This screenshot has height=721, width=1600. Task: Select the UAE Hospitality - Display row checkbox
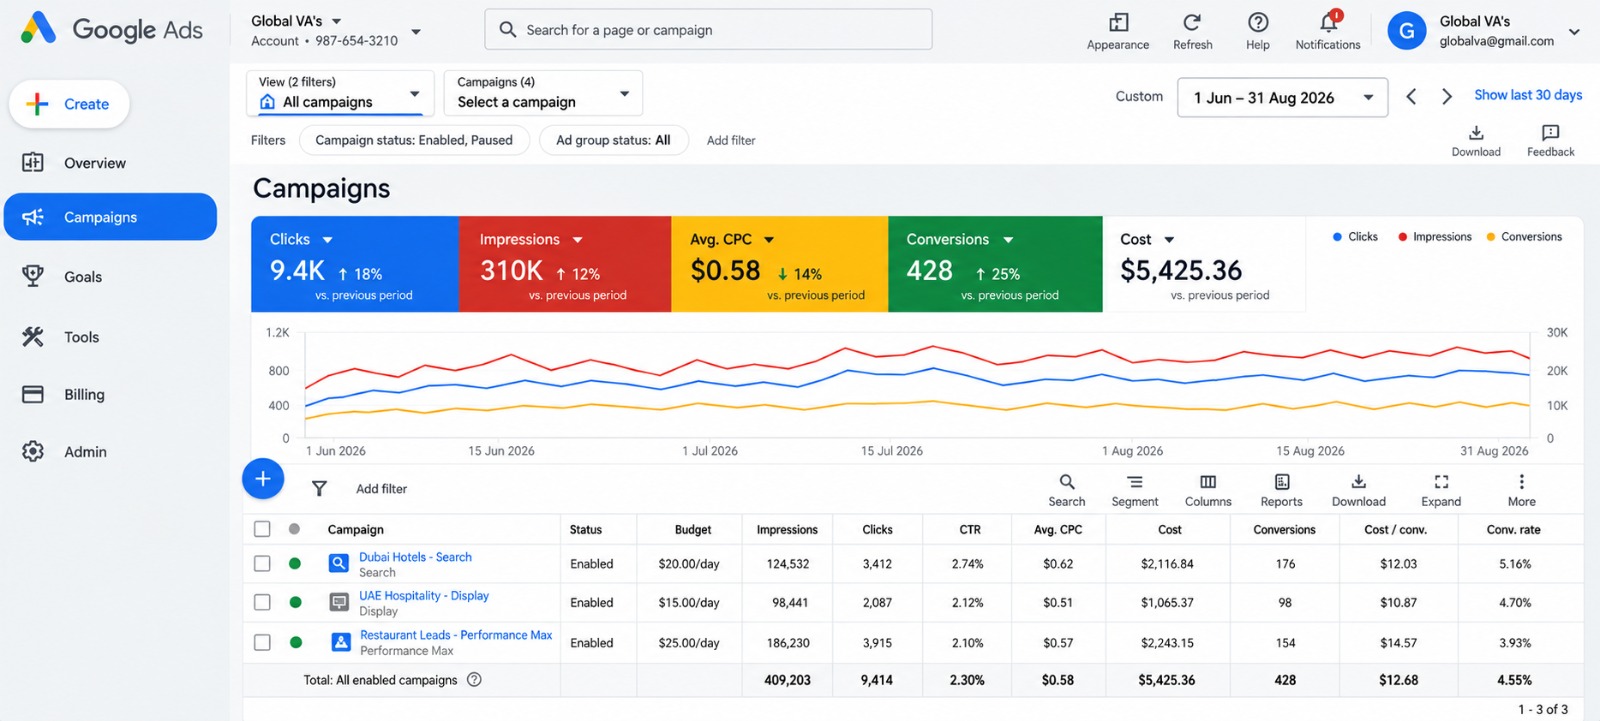(262, 602)
